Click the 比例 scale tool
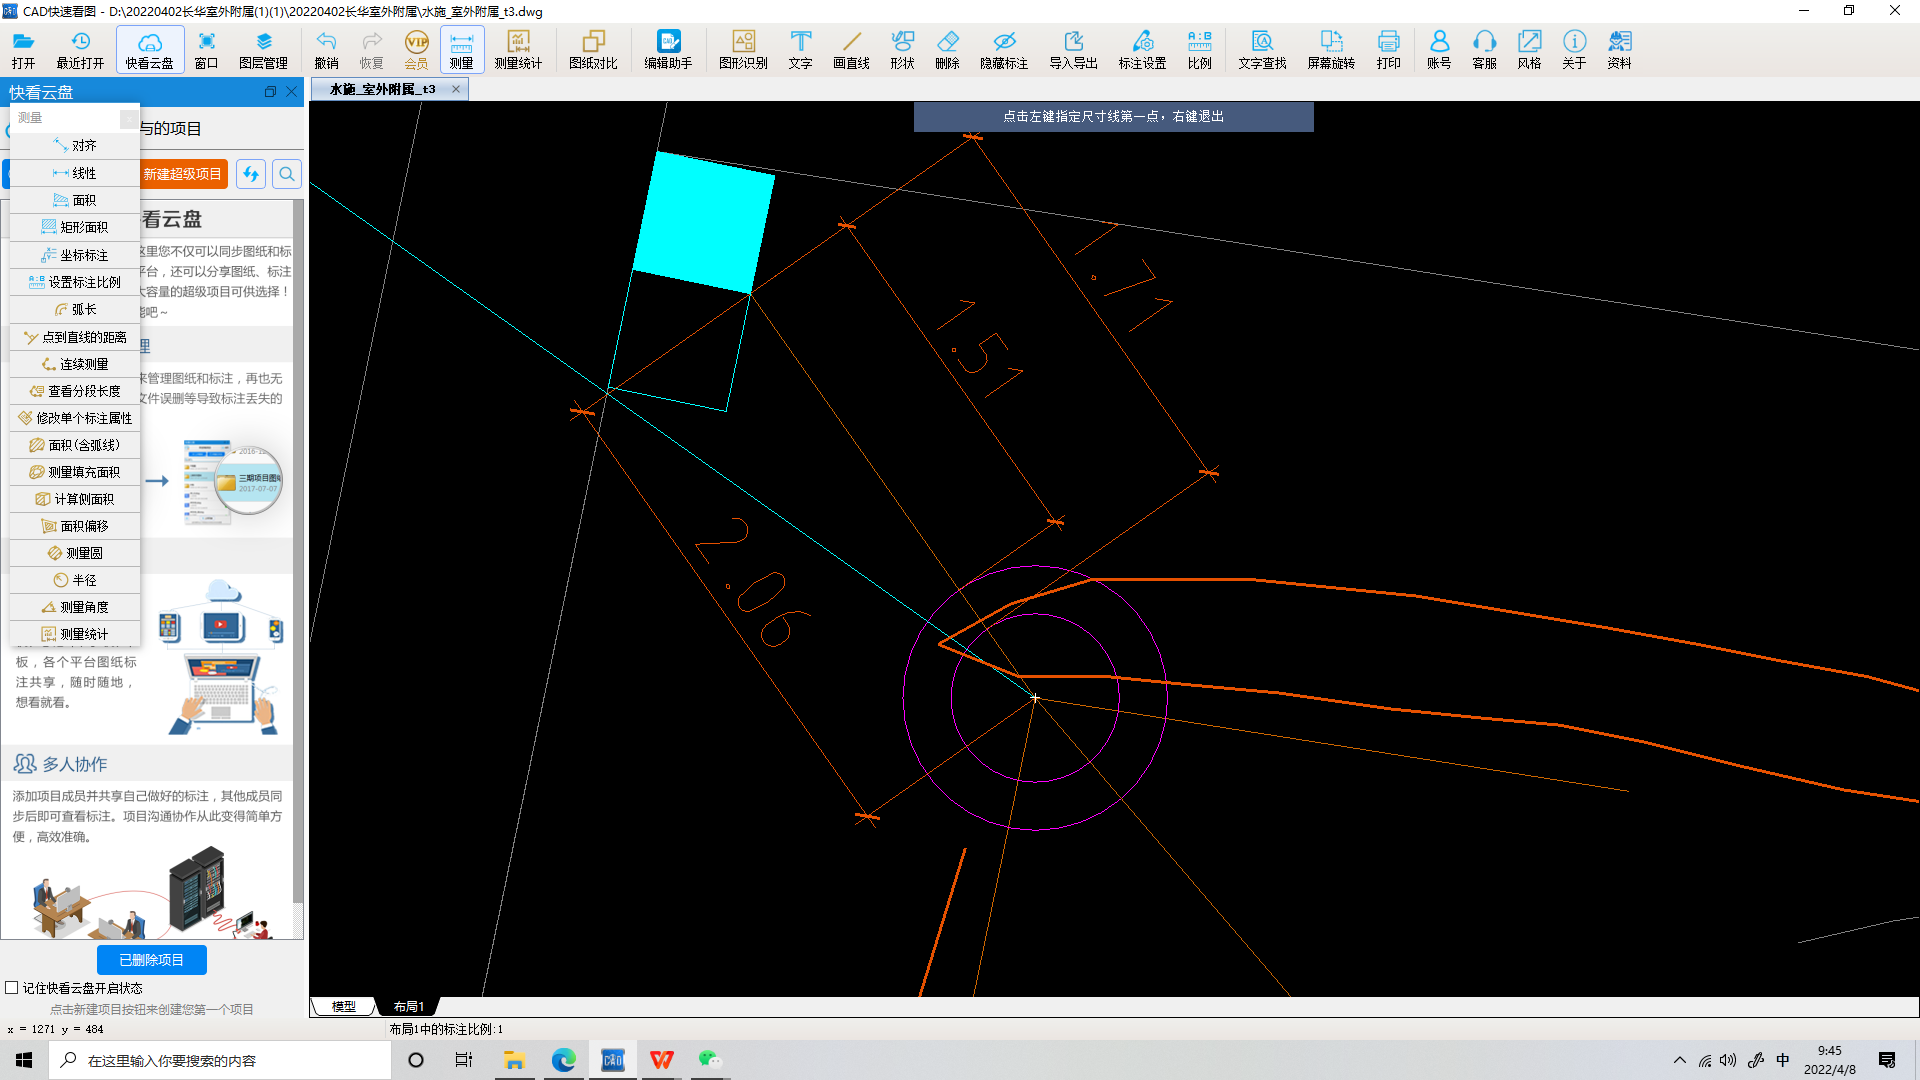This screenshot has height=1080, width=1920. [1199, 49]
